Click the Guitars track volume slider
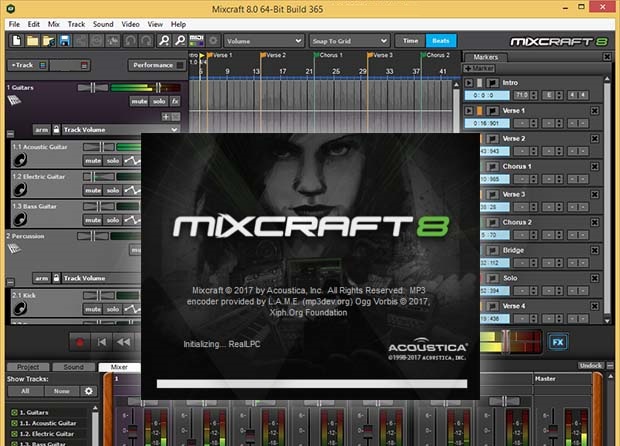The width and height of the screenshot is (620, 446). click(146, 87)
